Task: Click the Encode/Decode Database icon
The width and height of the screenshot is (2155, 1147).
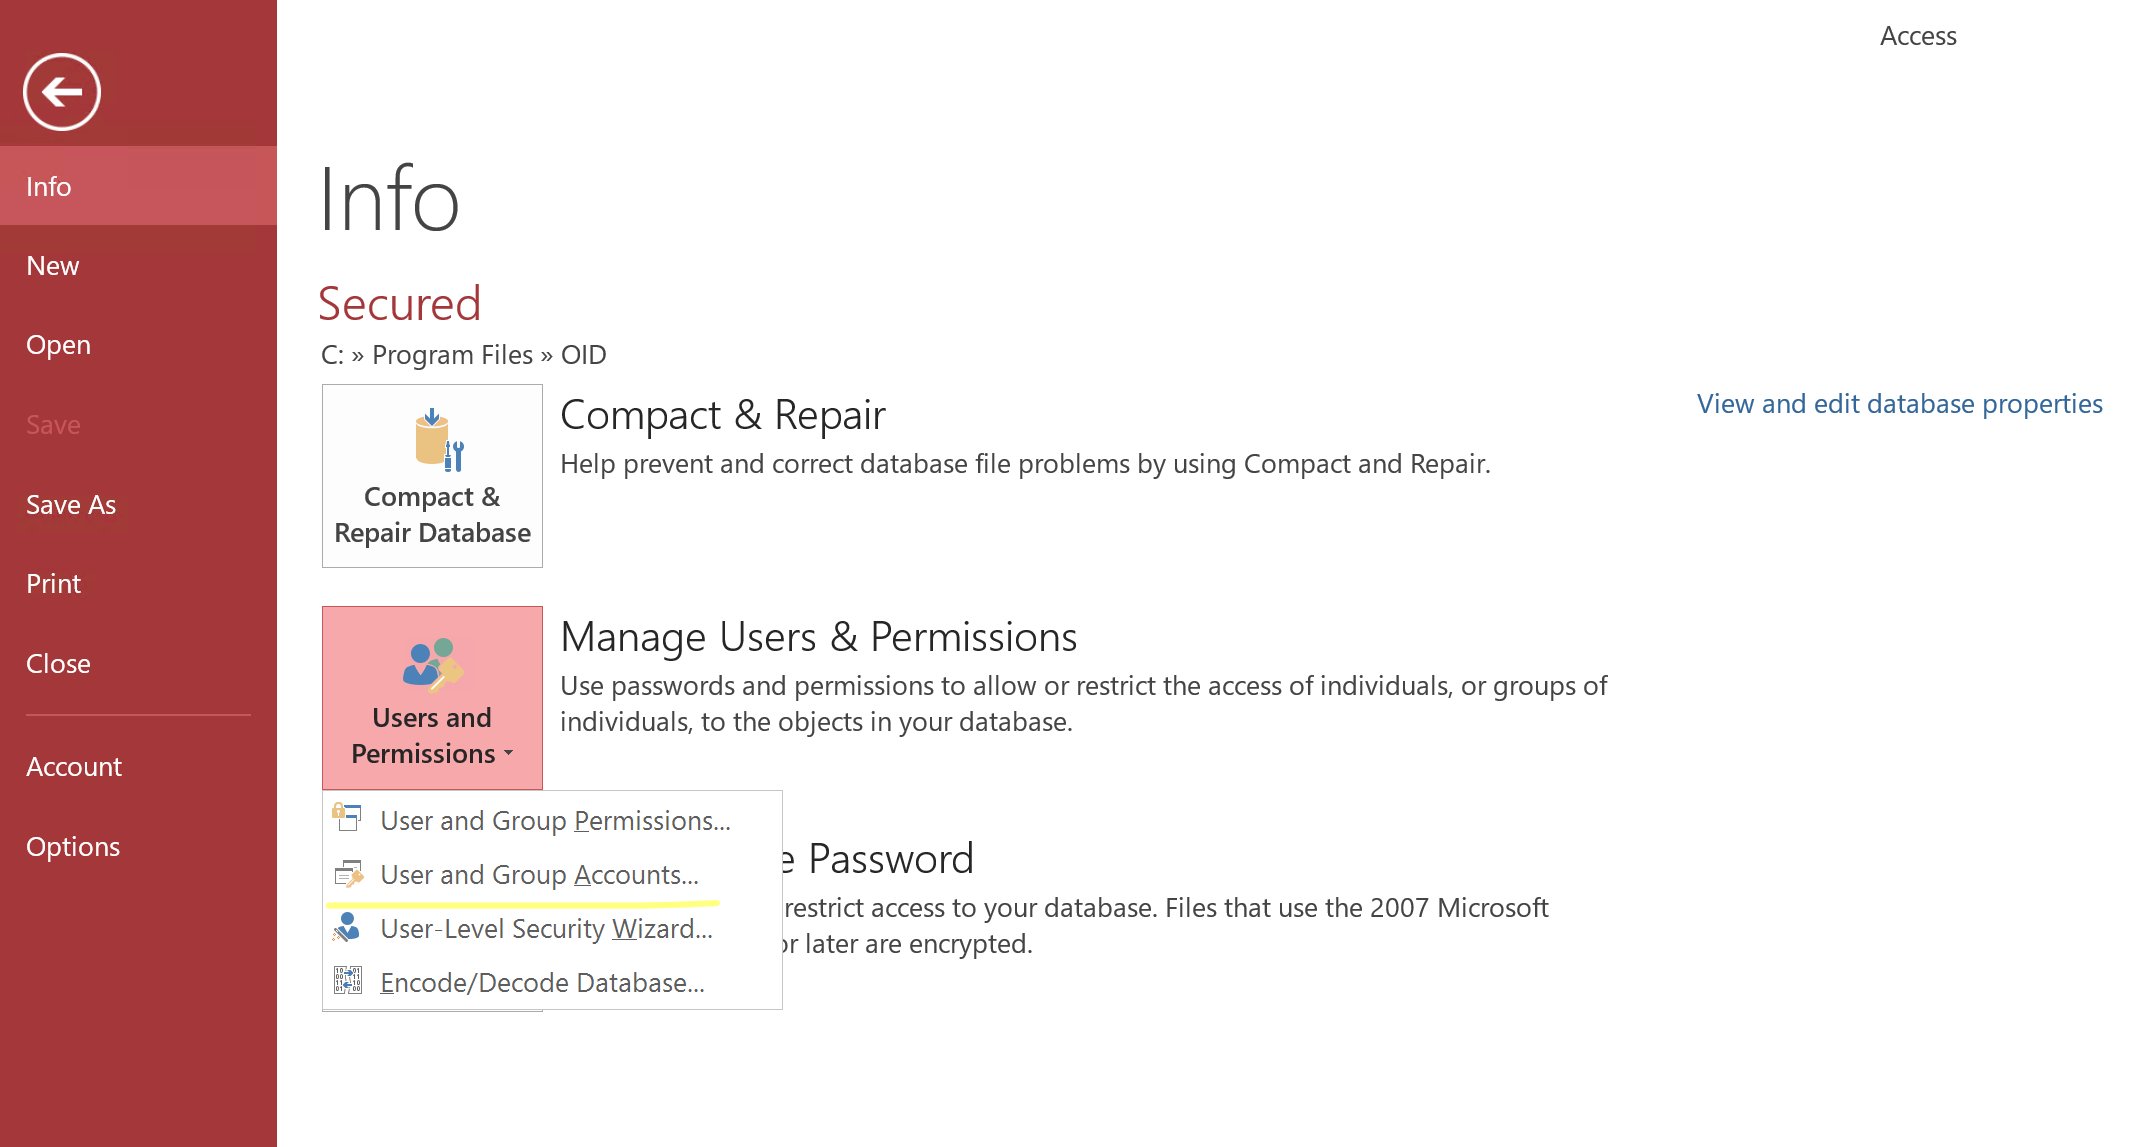Action: pos(347,981)
